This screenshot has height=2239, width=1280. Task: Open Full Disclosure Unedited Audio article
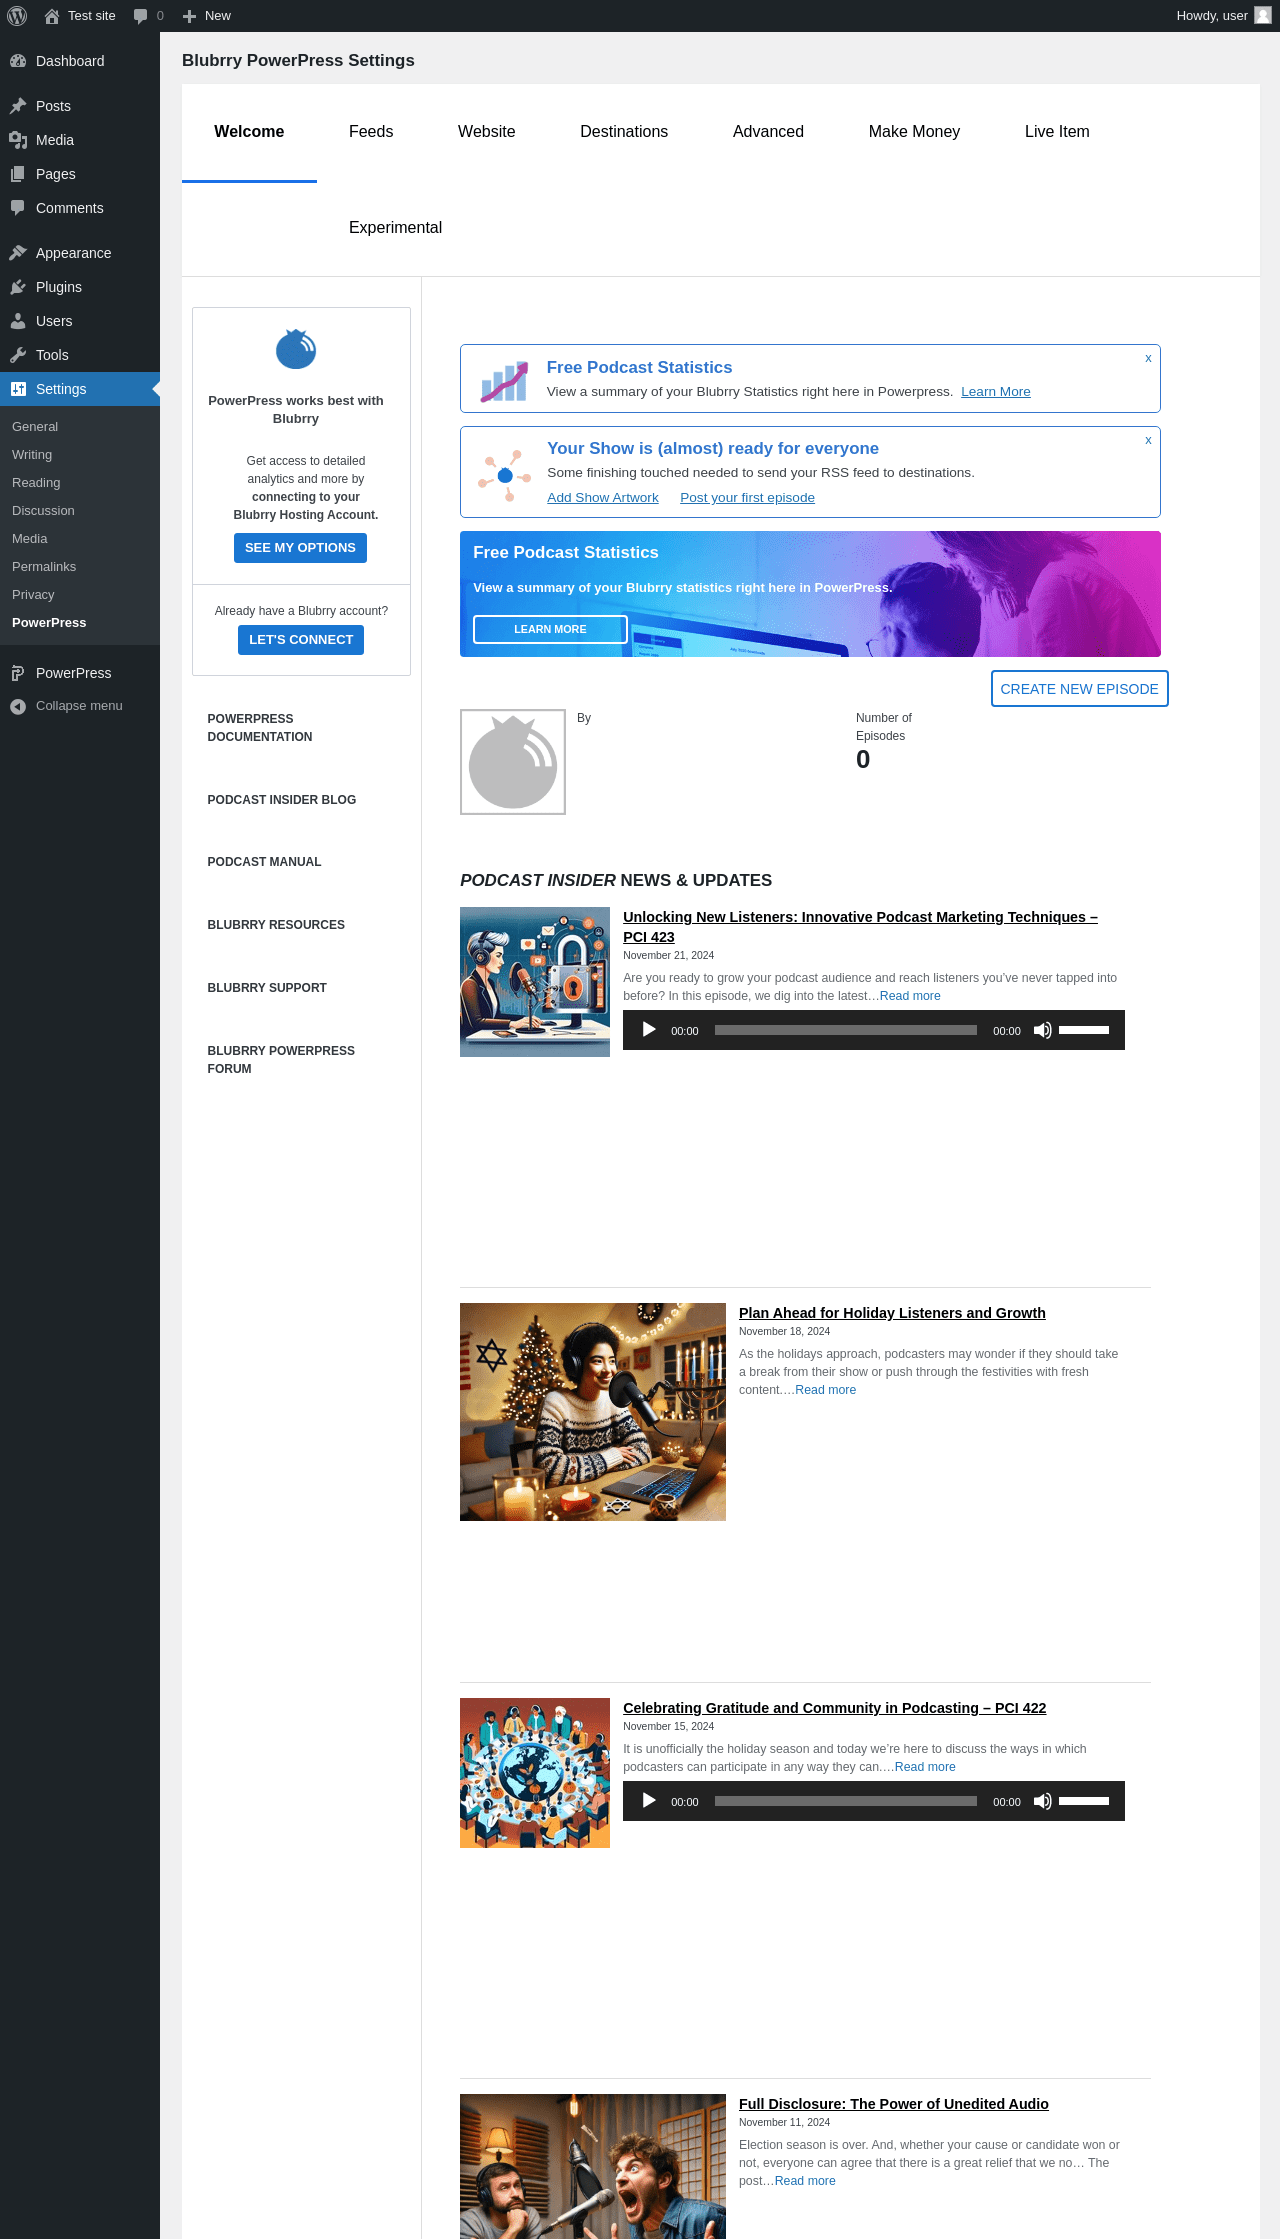(894, 2104)
